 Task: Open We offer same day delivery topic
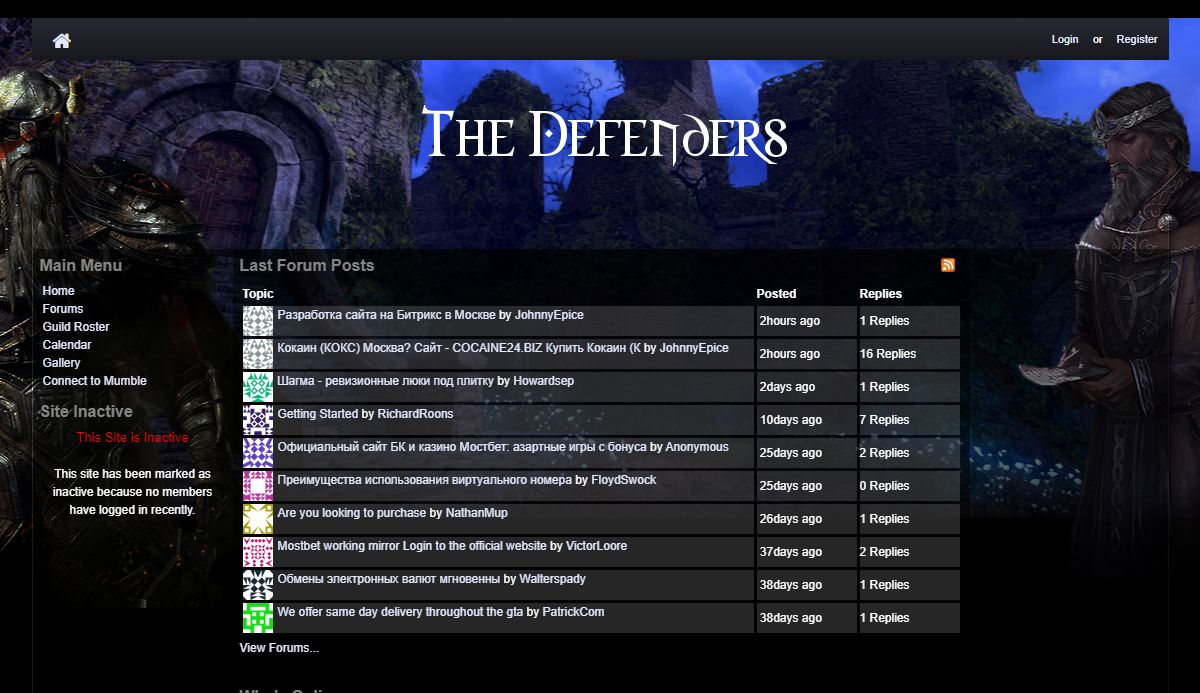click(x=401, y=612)
